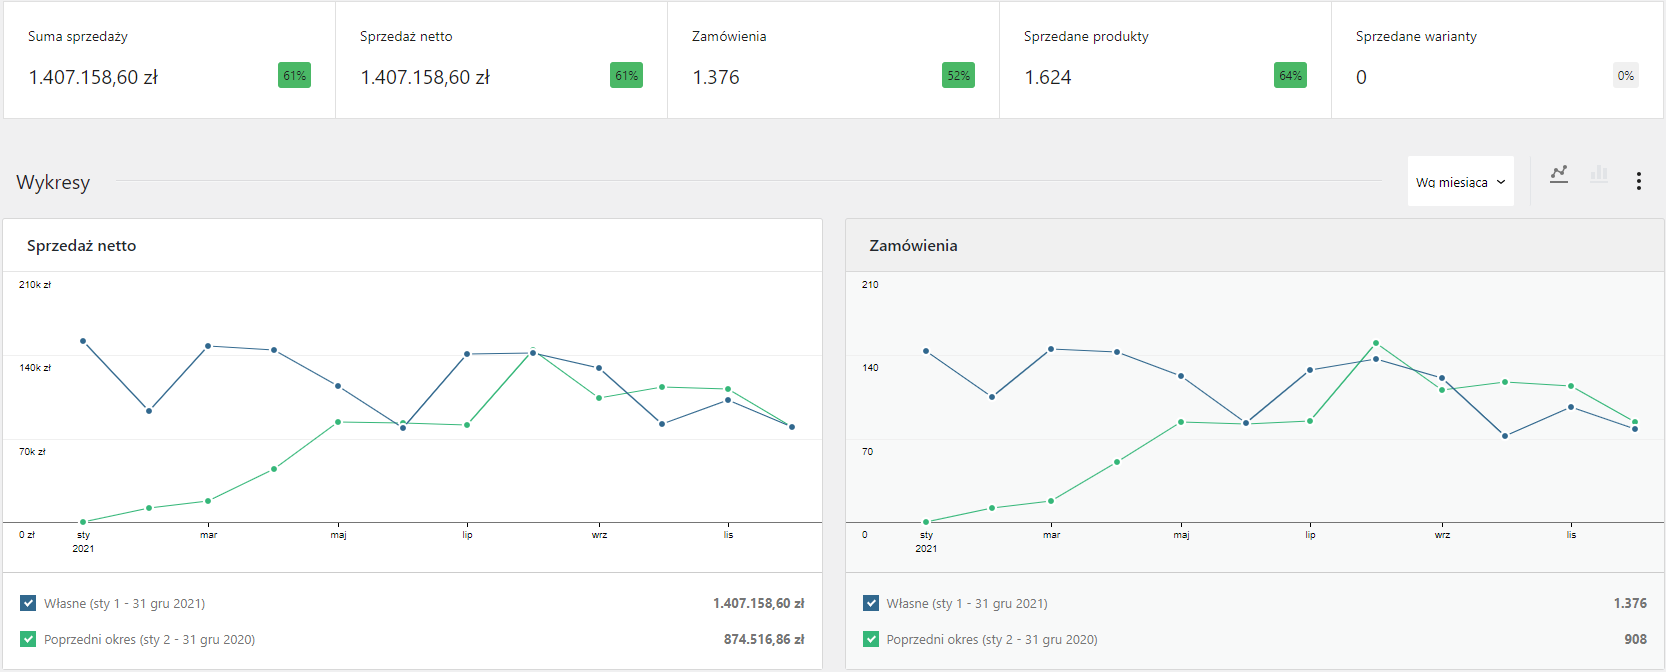Uncheck Własne series in Sprzedaż netto chart
The image size is (1666, 672).
(28, 603)
